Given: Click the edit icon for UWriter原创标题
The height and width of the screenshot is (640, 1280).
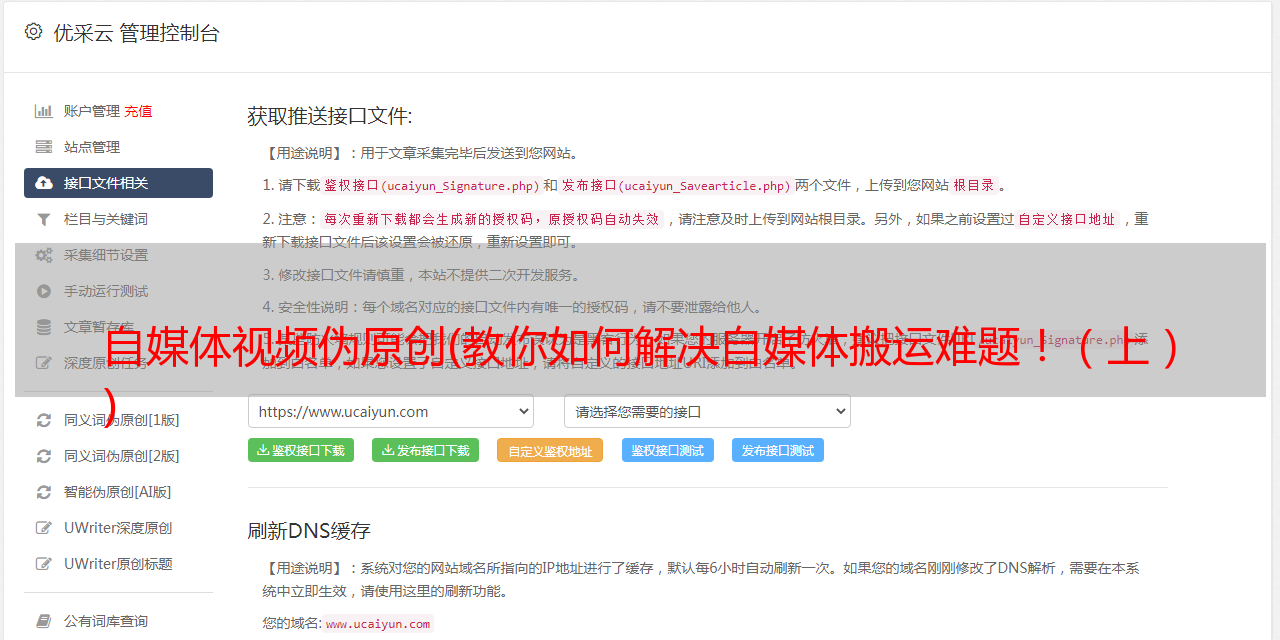Looking at the screenshot, I should [44, 564].
